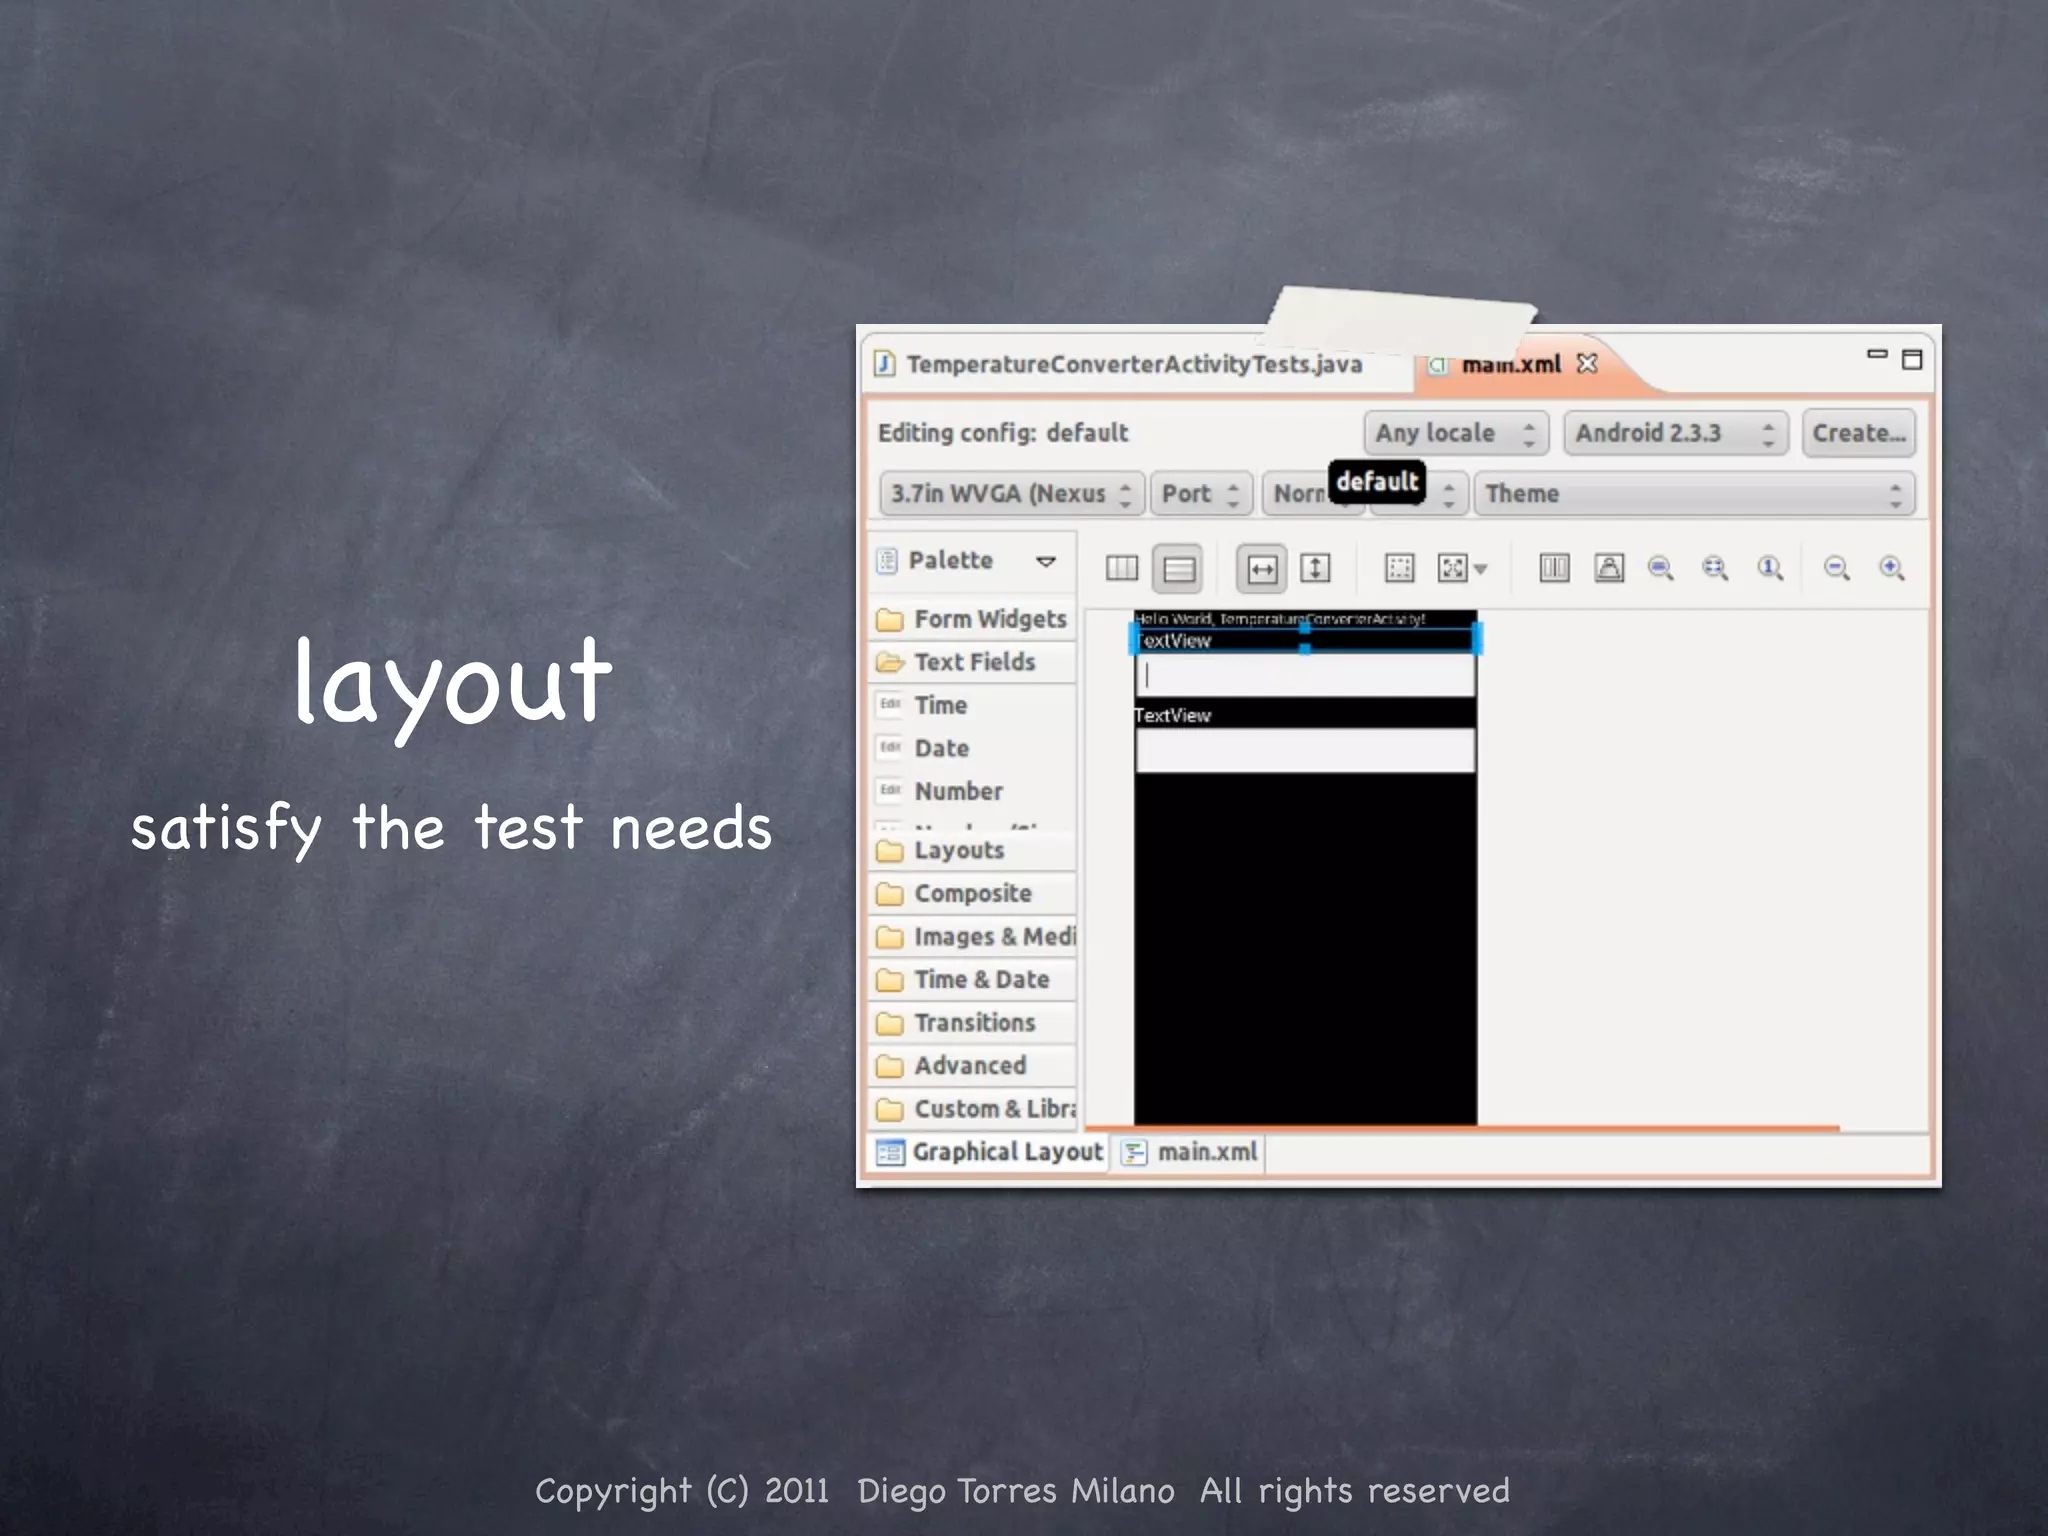Click distribute weights evenly icon
This screenshot has width=2048, height=1536.
1554,569
